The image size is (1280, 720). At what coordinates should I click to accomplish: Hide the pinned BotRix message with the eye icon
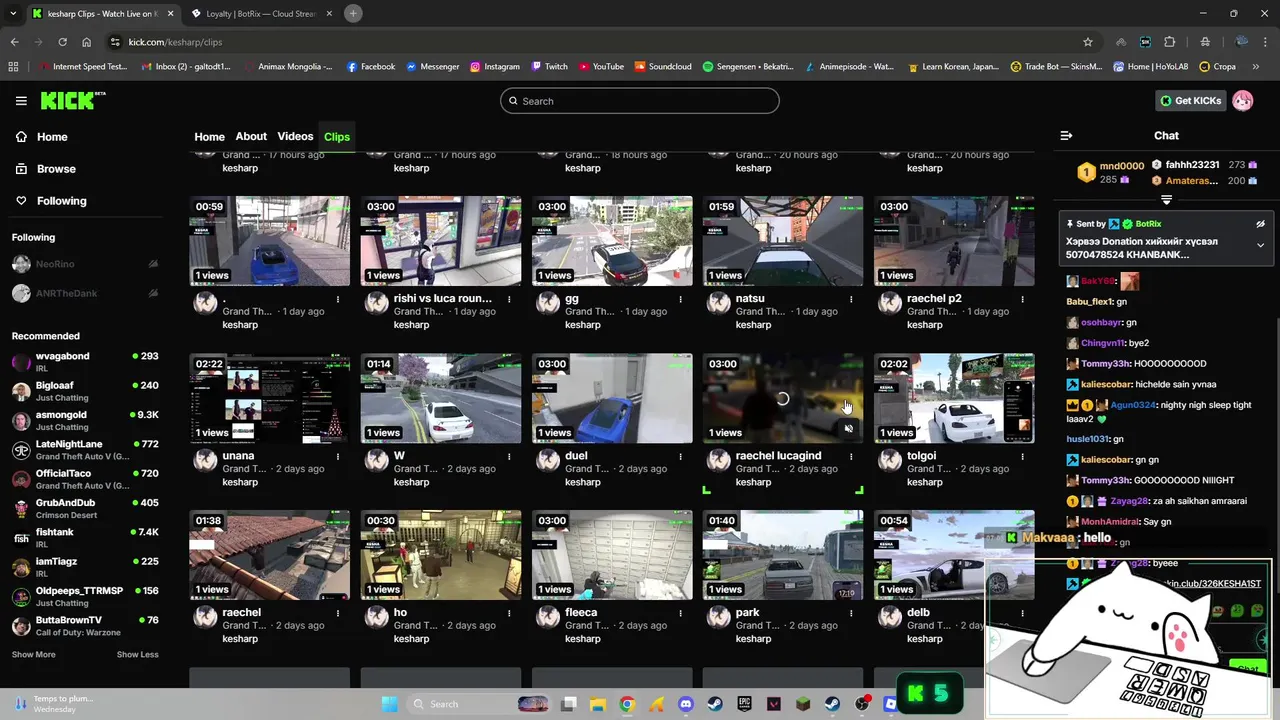[1260, 224]
